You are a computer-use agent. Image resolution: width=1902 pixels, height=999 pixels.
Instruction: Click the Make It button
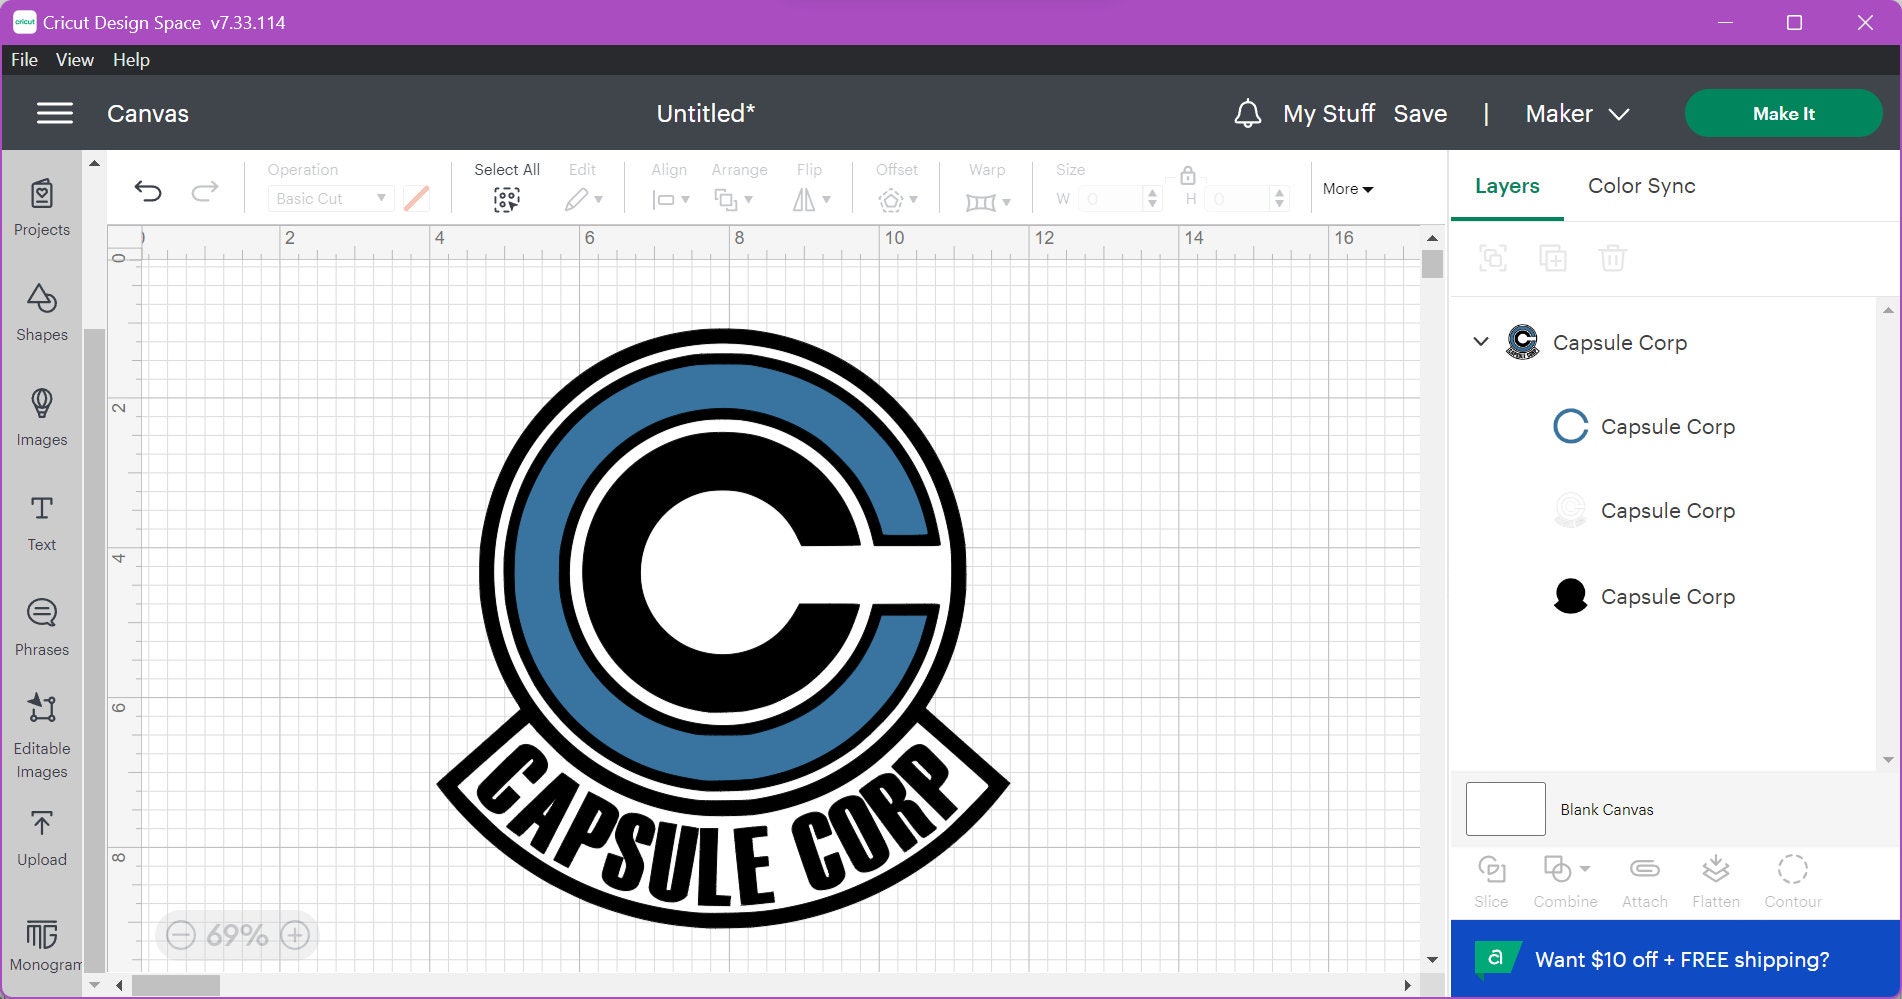click(x=1783, y=113)
